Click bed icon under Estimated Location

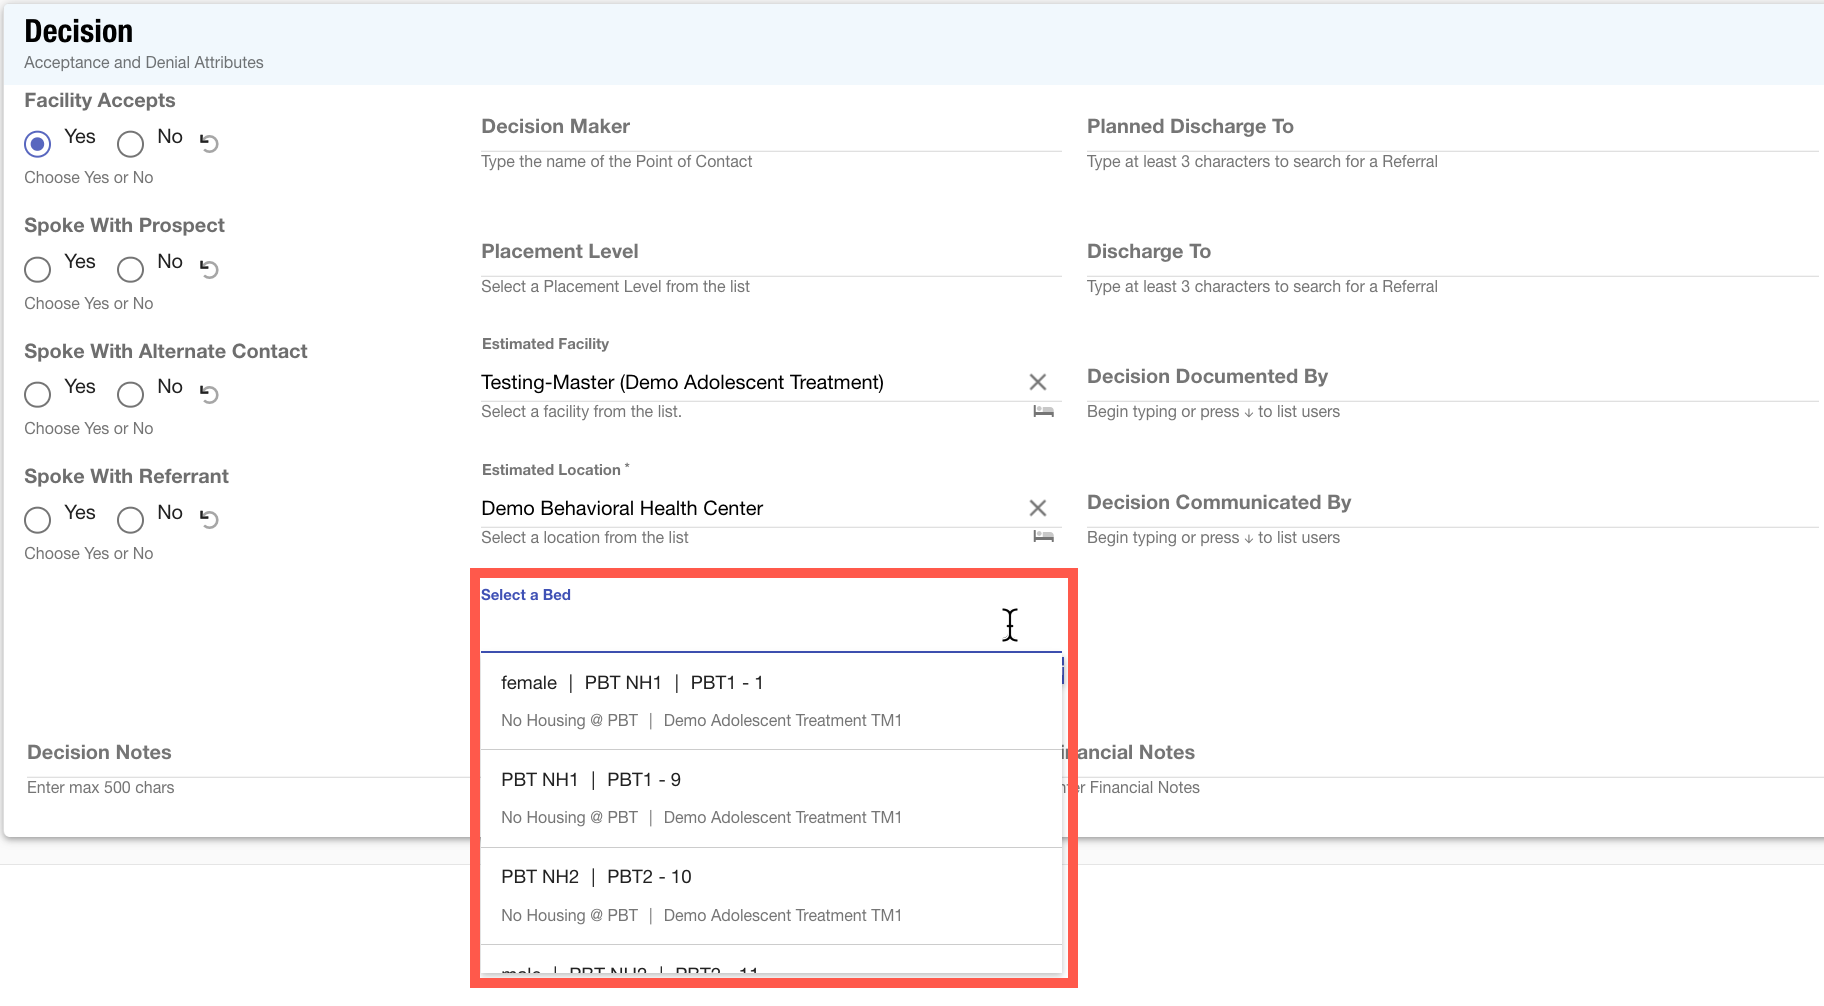[x=1043, y=537]
